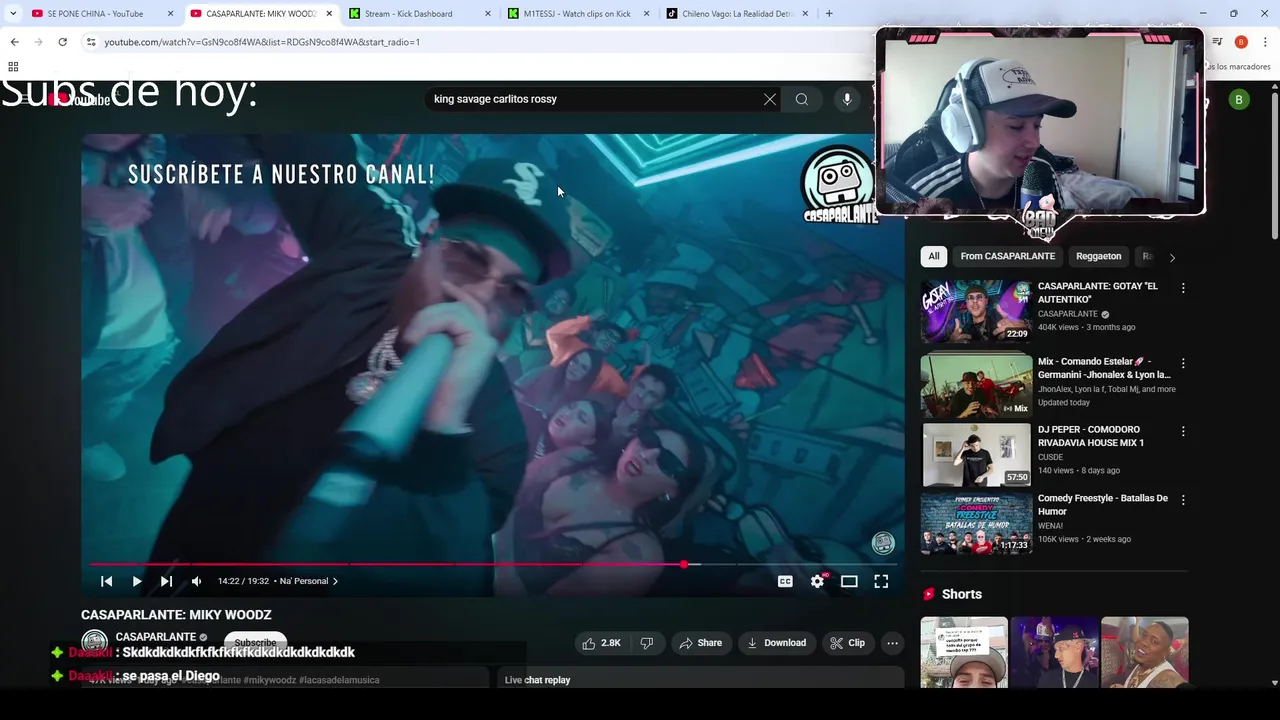1280x720 pixels.
Task: Open CASAPARLANTE channel watermark in video
Action: point(882,543)
